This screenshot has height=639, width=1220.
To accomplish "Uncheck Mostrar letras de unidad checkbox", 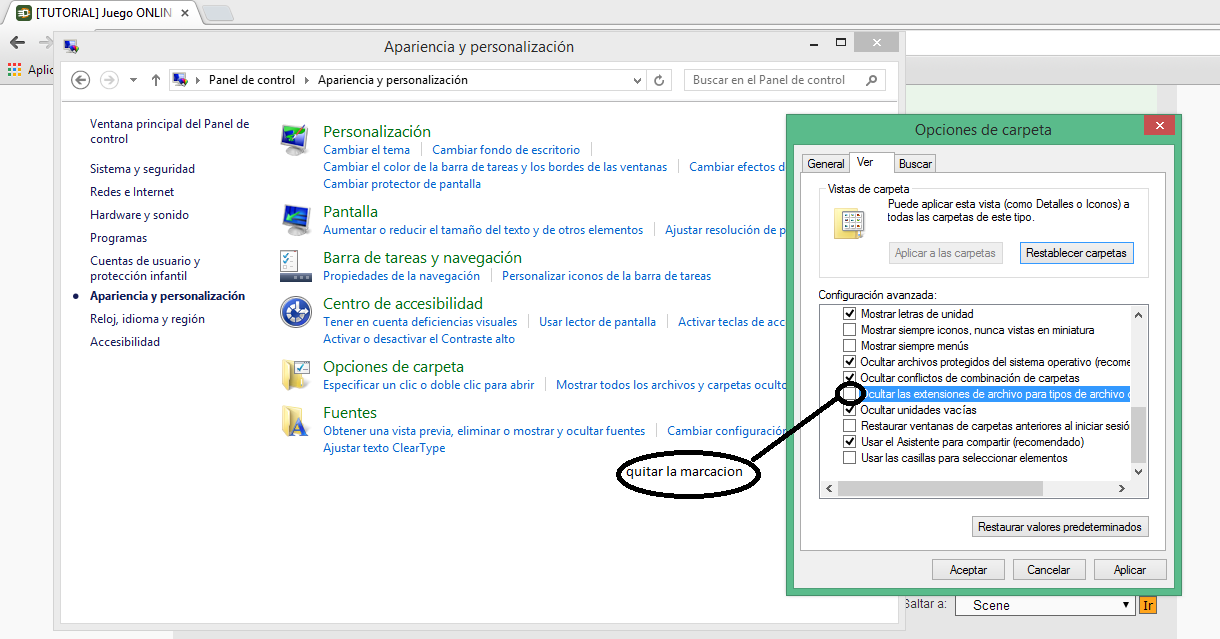I will (x=850, y=314).
